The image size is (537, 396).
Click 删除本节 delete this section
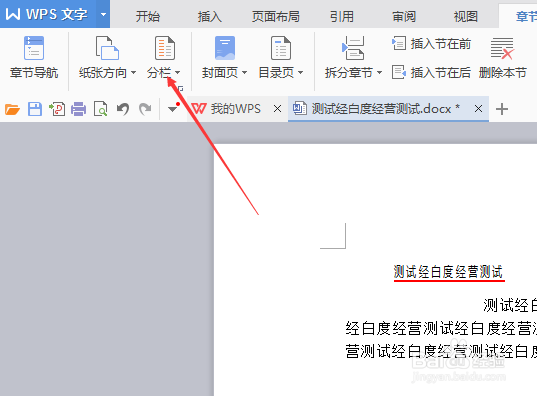(502, 58)
